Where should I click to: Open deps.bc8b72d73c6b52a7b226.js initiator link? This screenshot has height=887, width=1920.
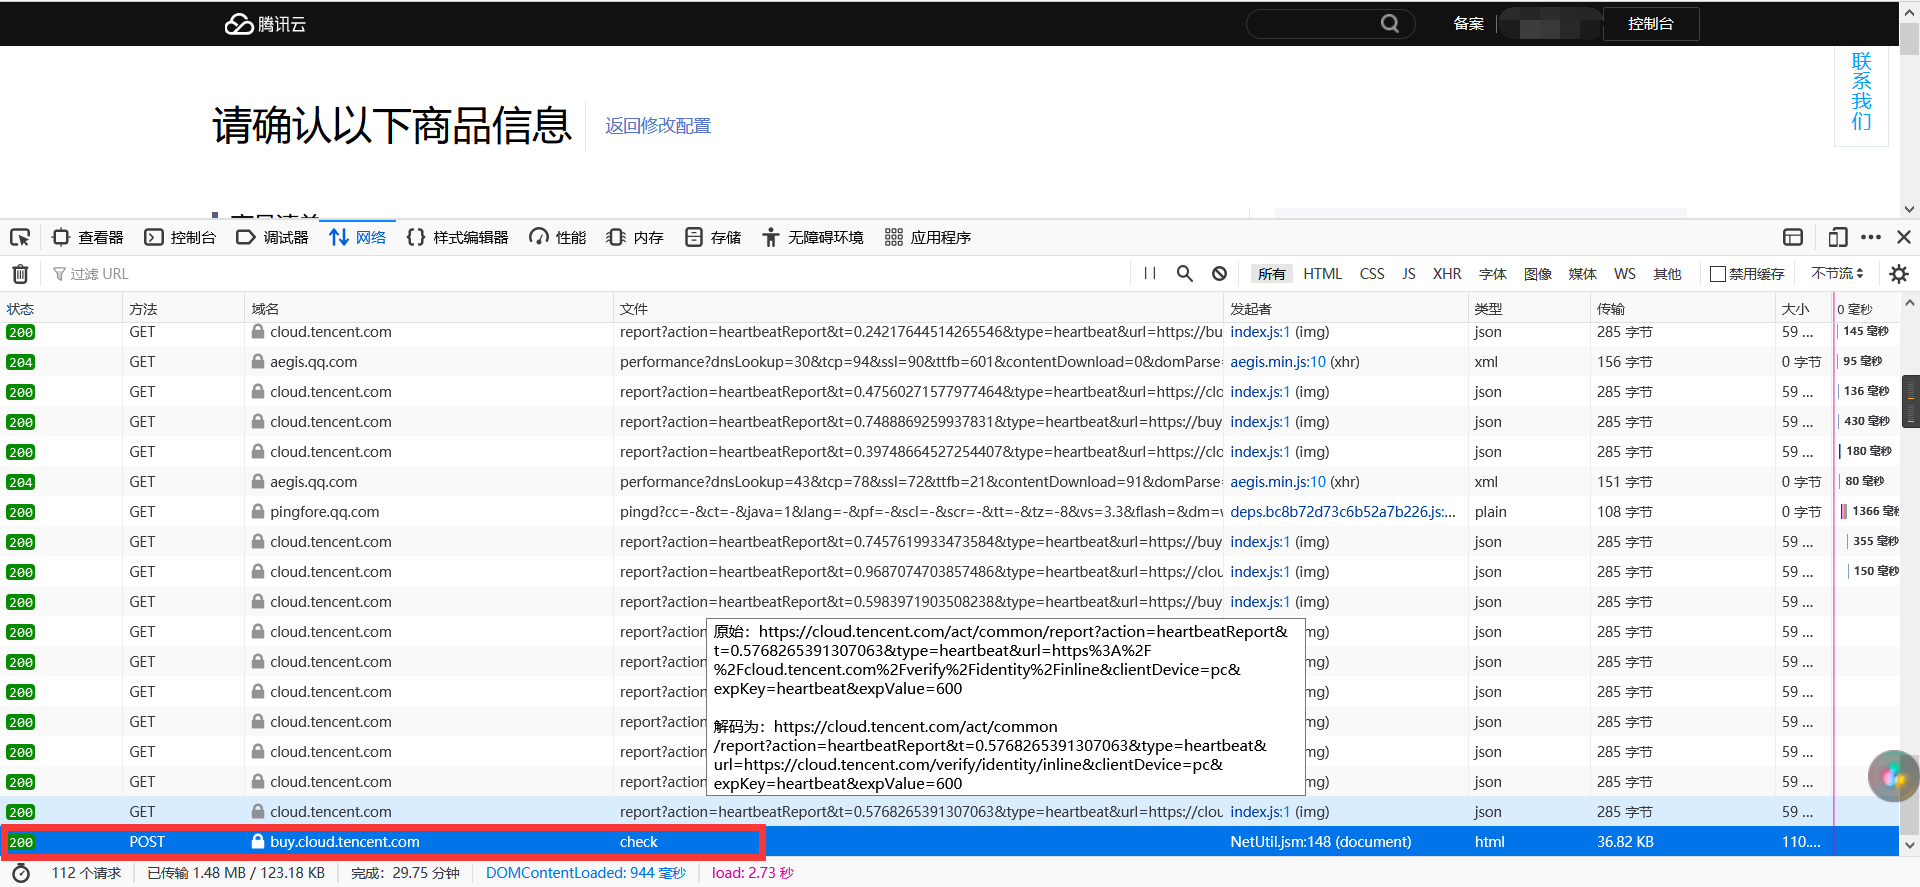(1343, 512)
